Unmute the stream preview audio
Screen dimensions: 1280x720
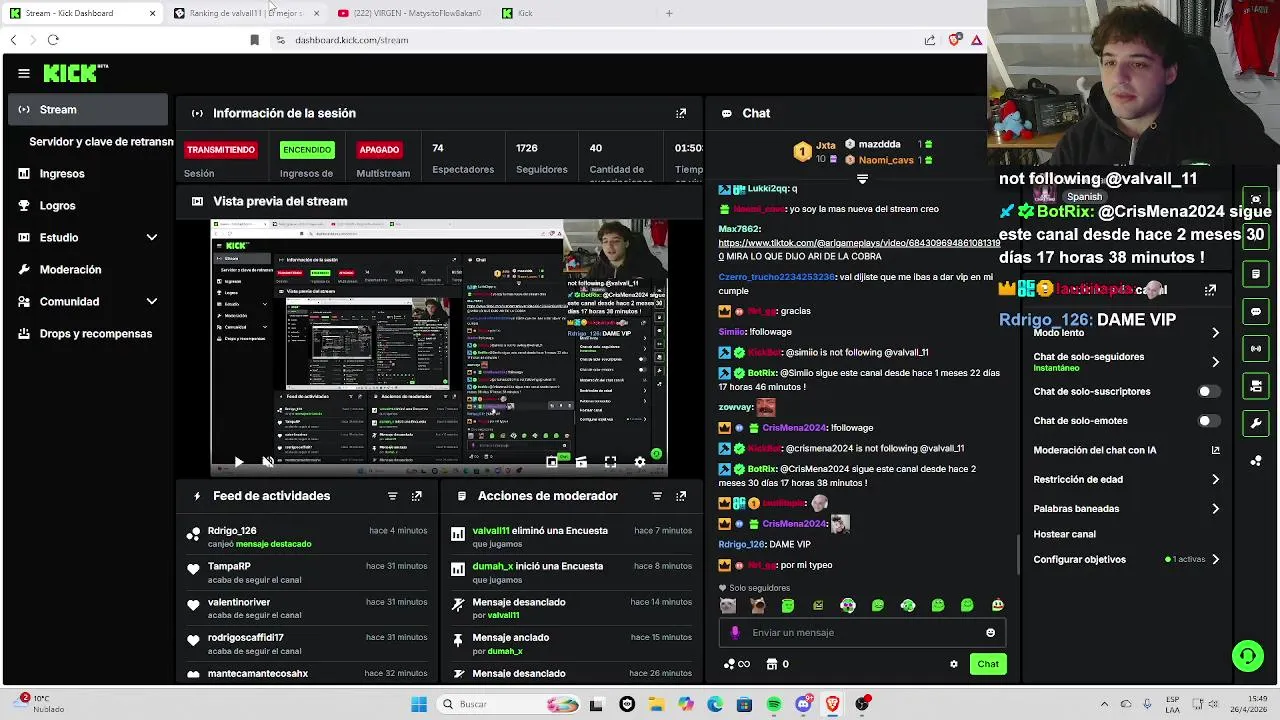pos(267,462)
